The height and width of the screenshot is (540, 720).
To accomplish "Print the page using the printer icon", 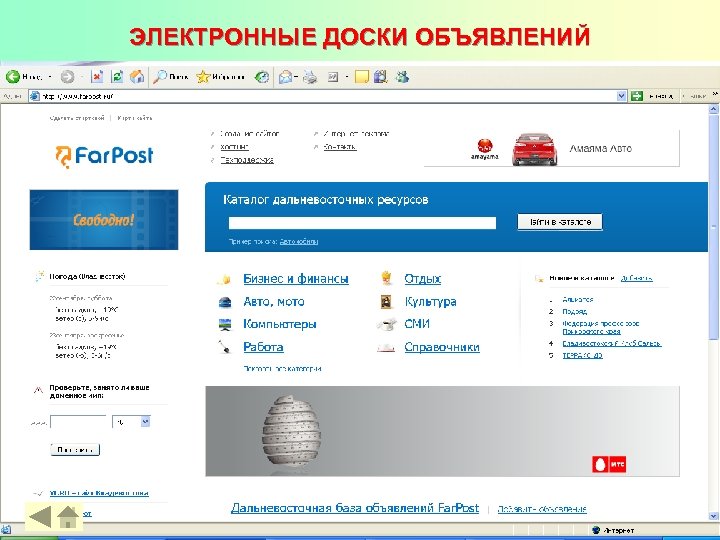I will click(310, 77).
